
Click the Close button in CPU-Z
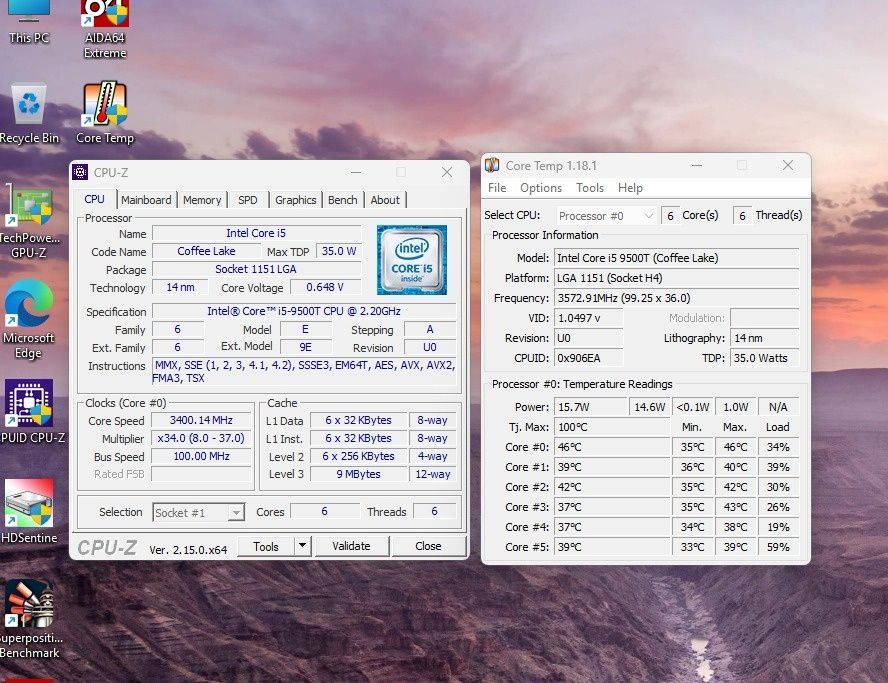(428, 546)
